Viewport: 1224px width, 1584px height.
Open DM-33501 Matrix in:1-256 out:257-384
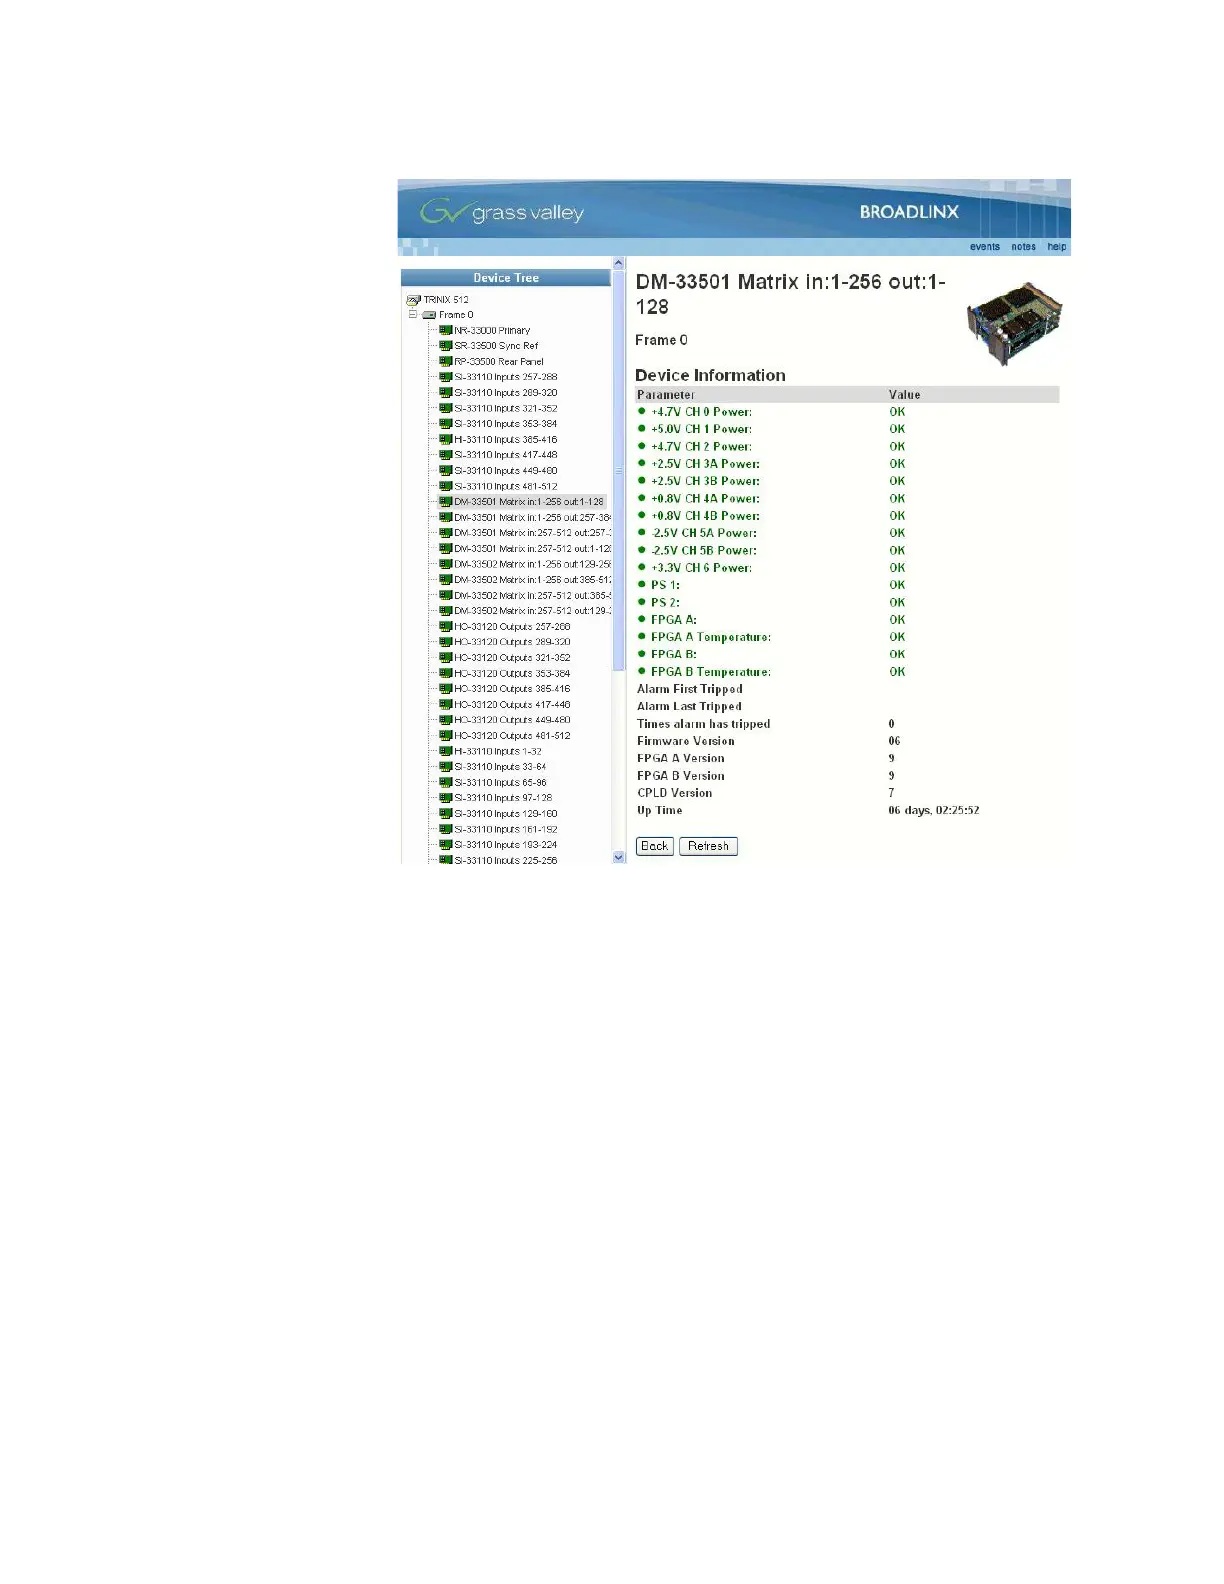[x=532, y=518]
